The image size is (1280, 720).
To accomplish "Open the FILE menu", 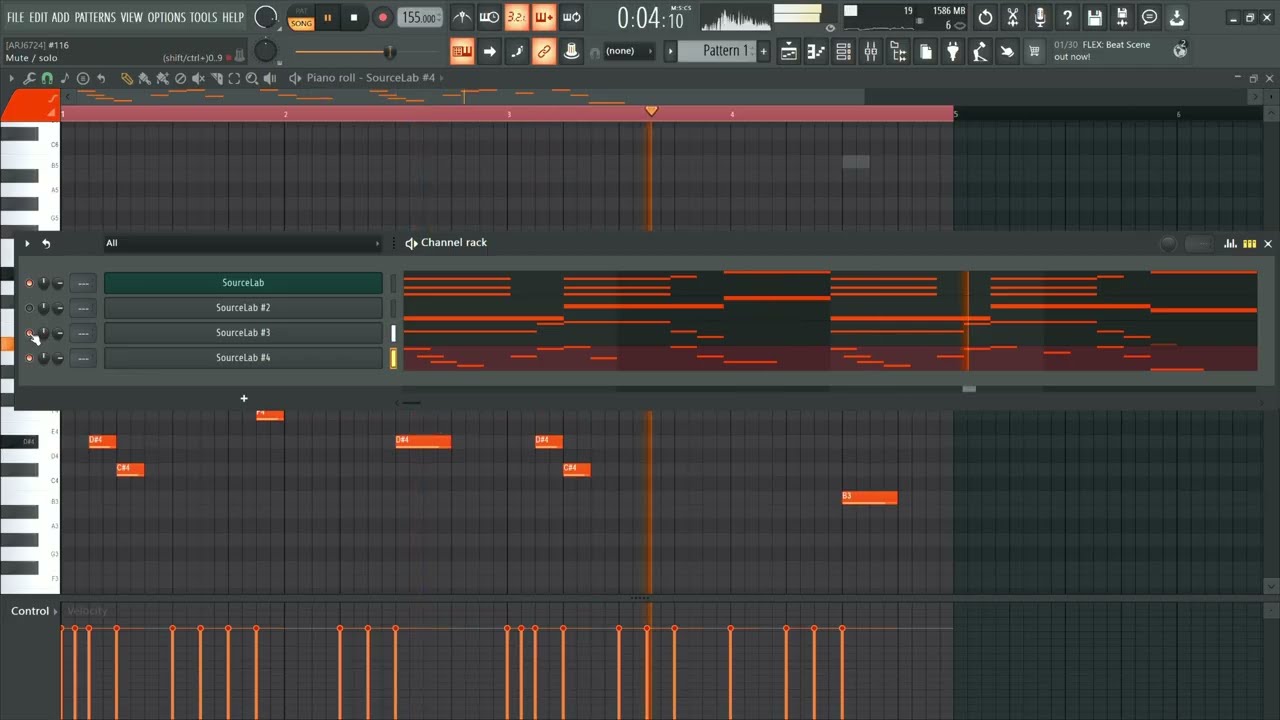I will tap(15, 17).
